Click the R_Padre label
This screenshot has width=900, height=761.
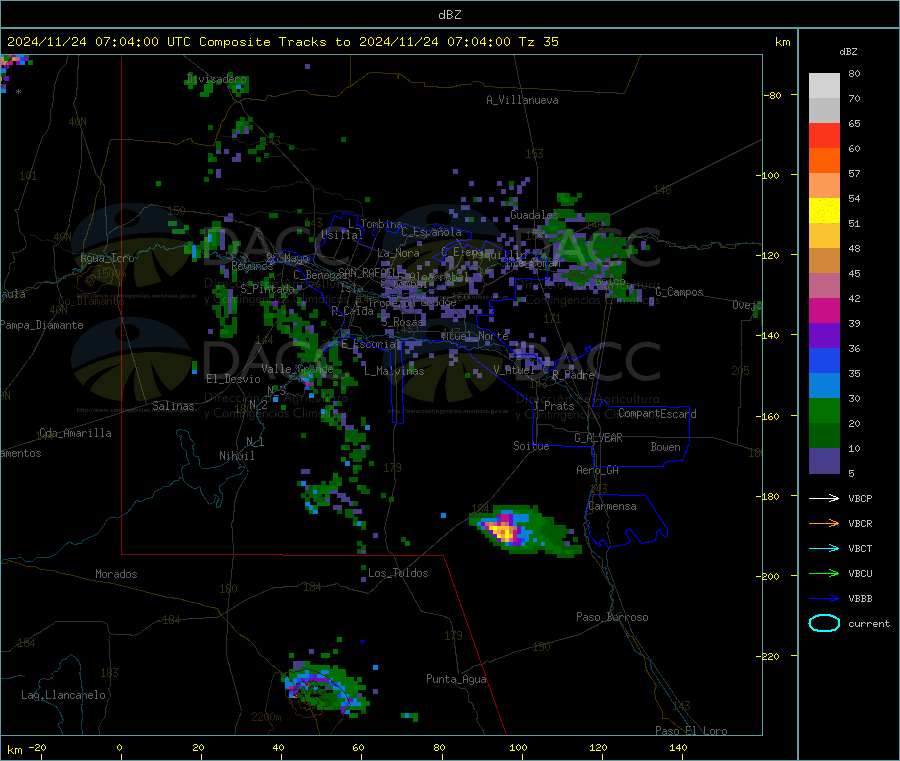coord(573,375)
